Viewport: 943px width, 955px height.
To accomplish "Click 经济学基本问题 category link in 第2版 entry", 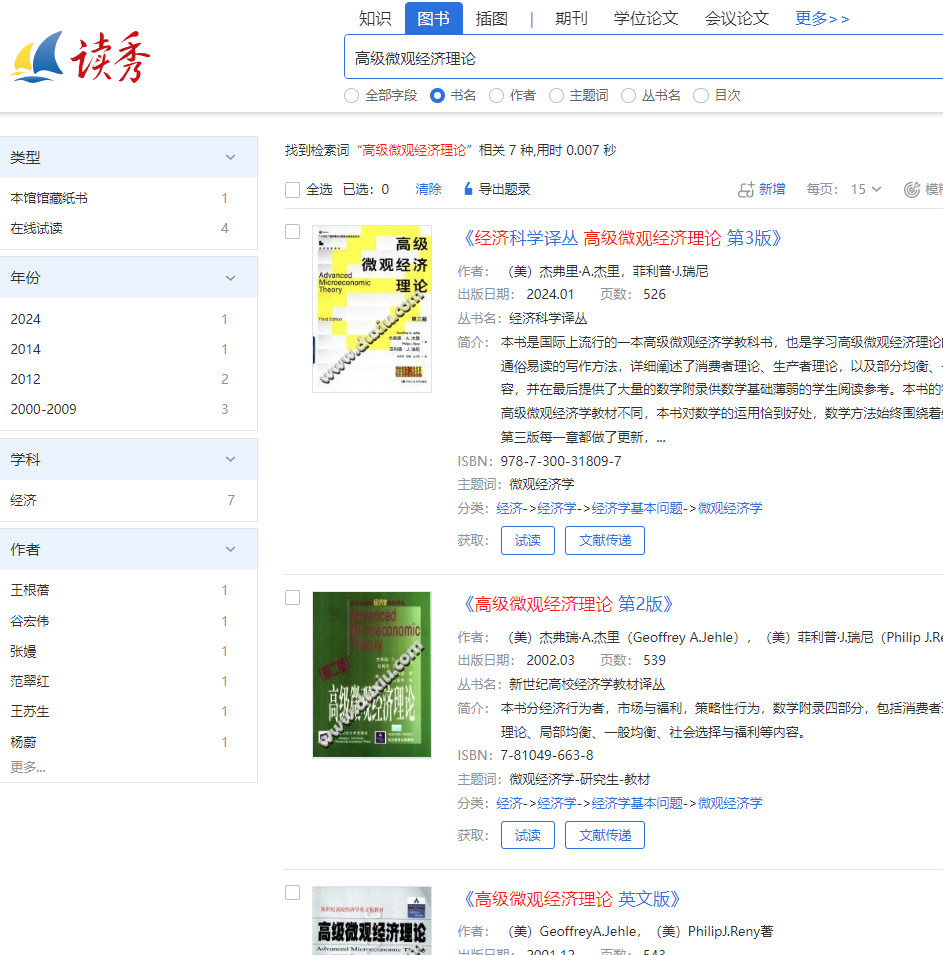I will tap(637, 803).
